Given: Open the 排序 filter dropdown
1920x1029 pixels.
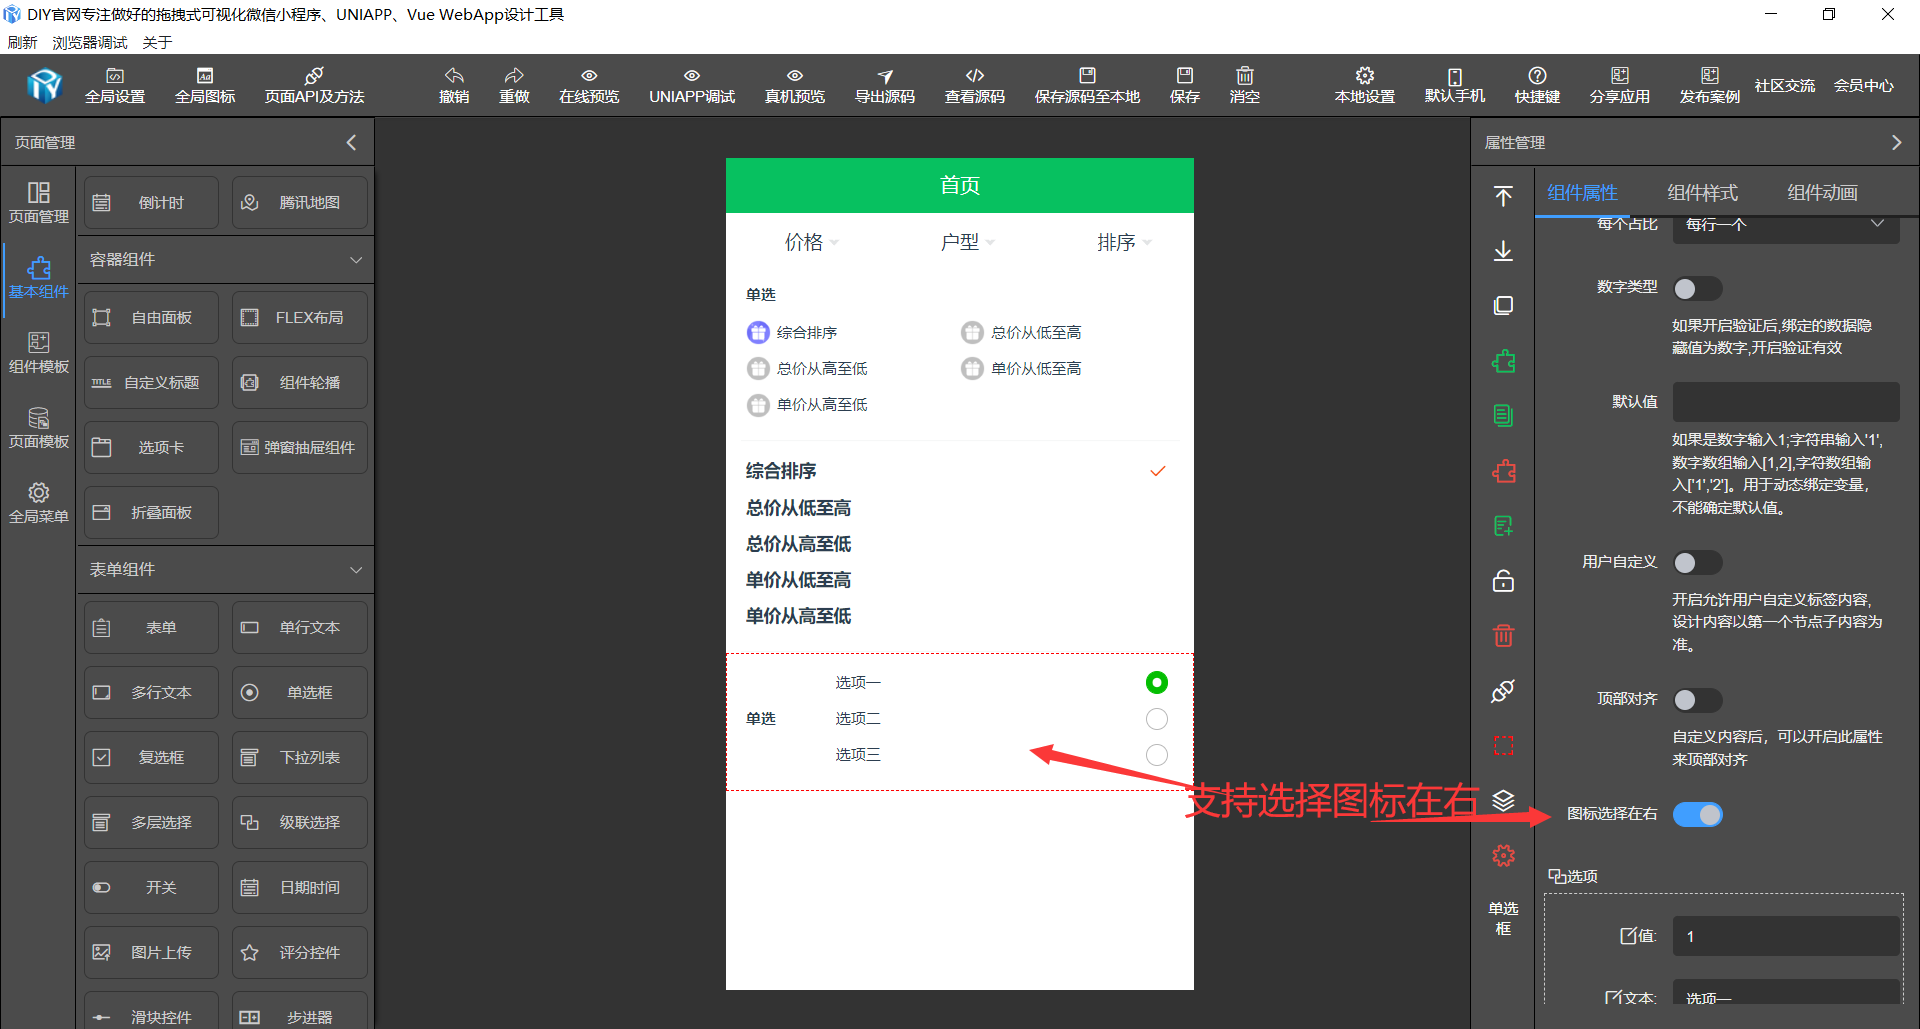Looking at the screenshot, I should (x=1124, y=242).
